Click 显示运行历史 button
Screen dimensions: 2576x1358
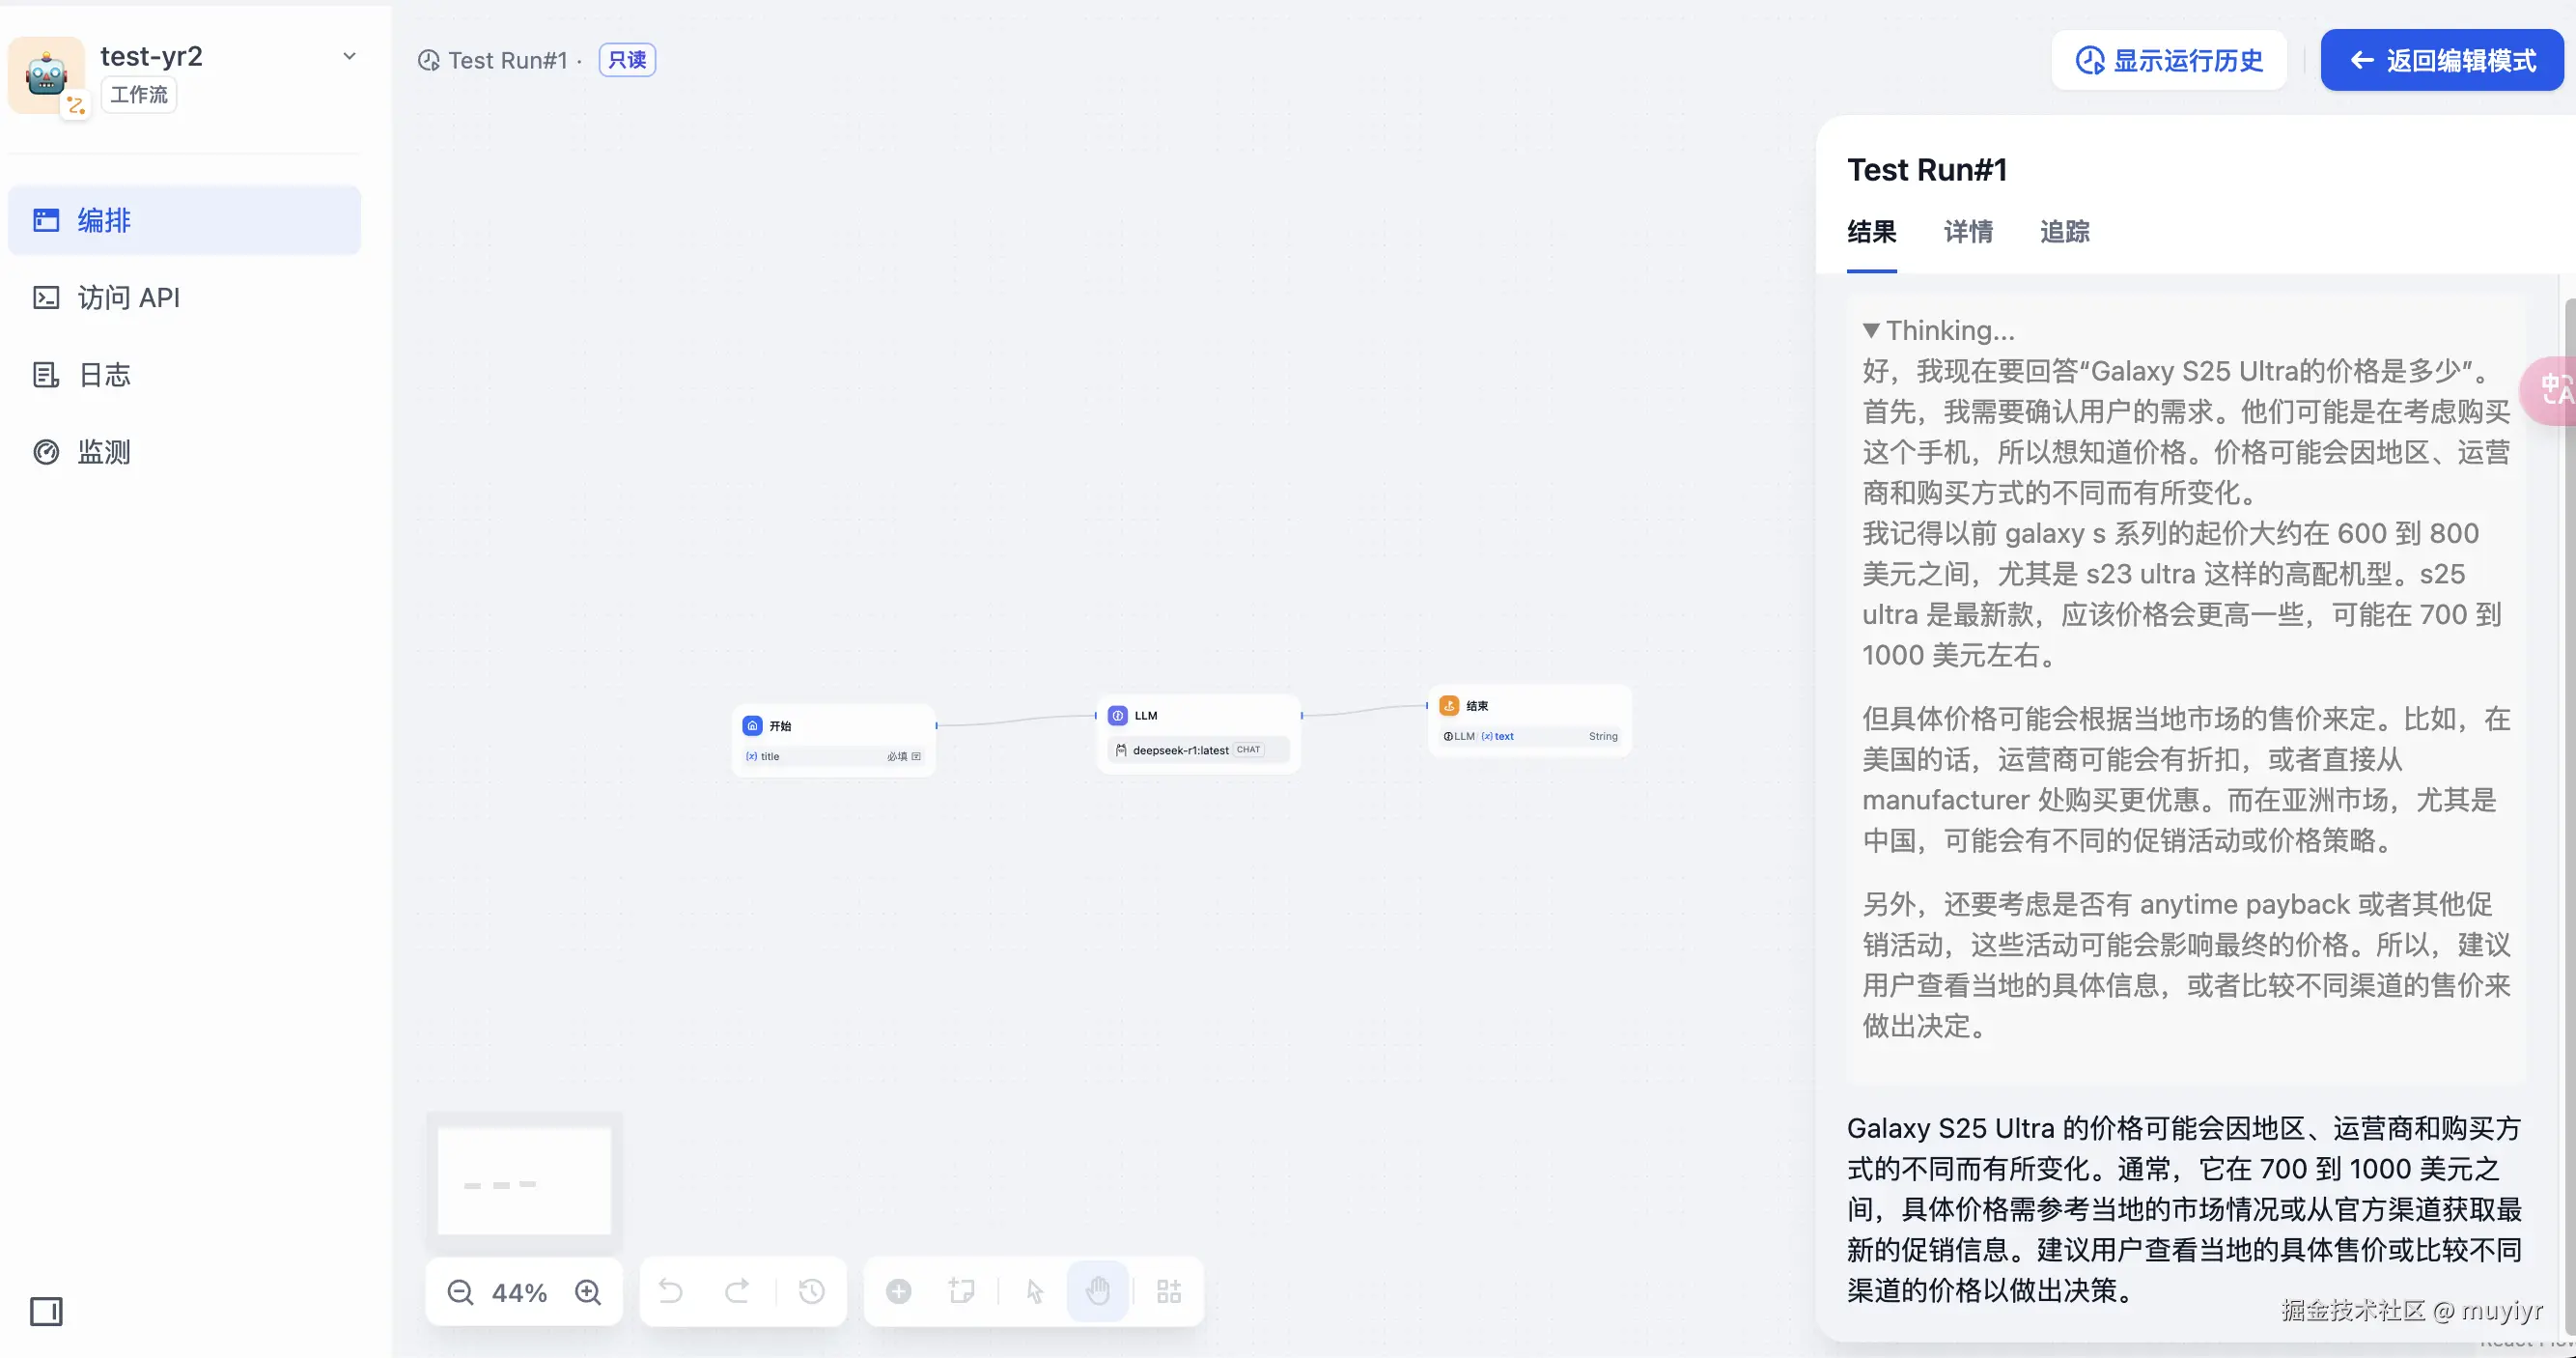2169,61
